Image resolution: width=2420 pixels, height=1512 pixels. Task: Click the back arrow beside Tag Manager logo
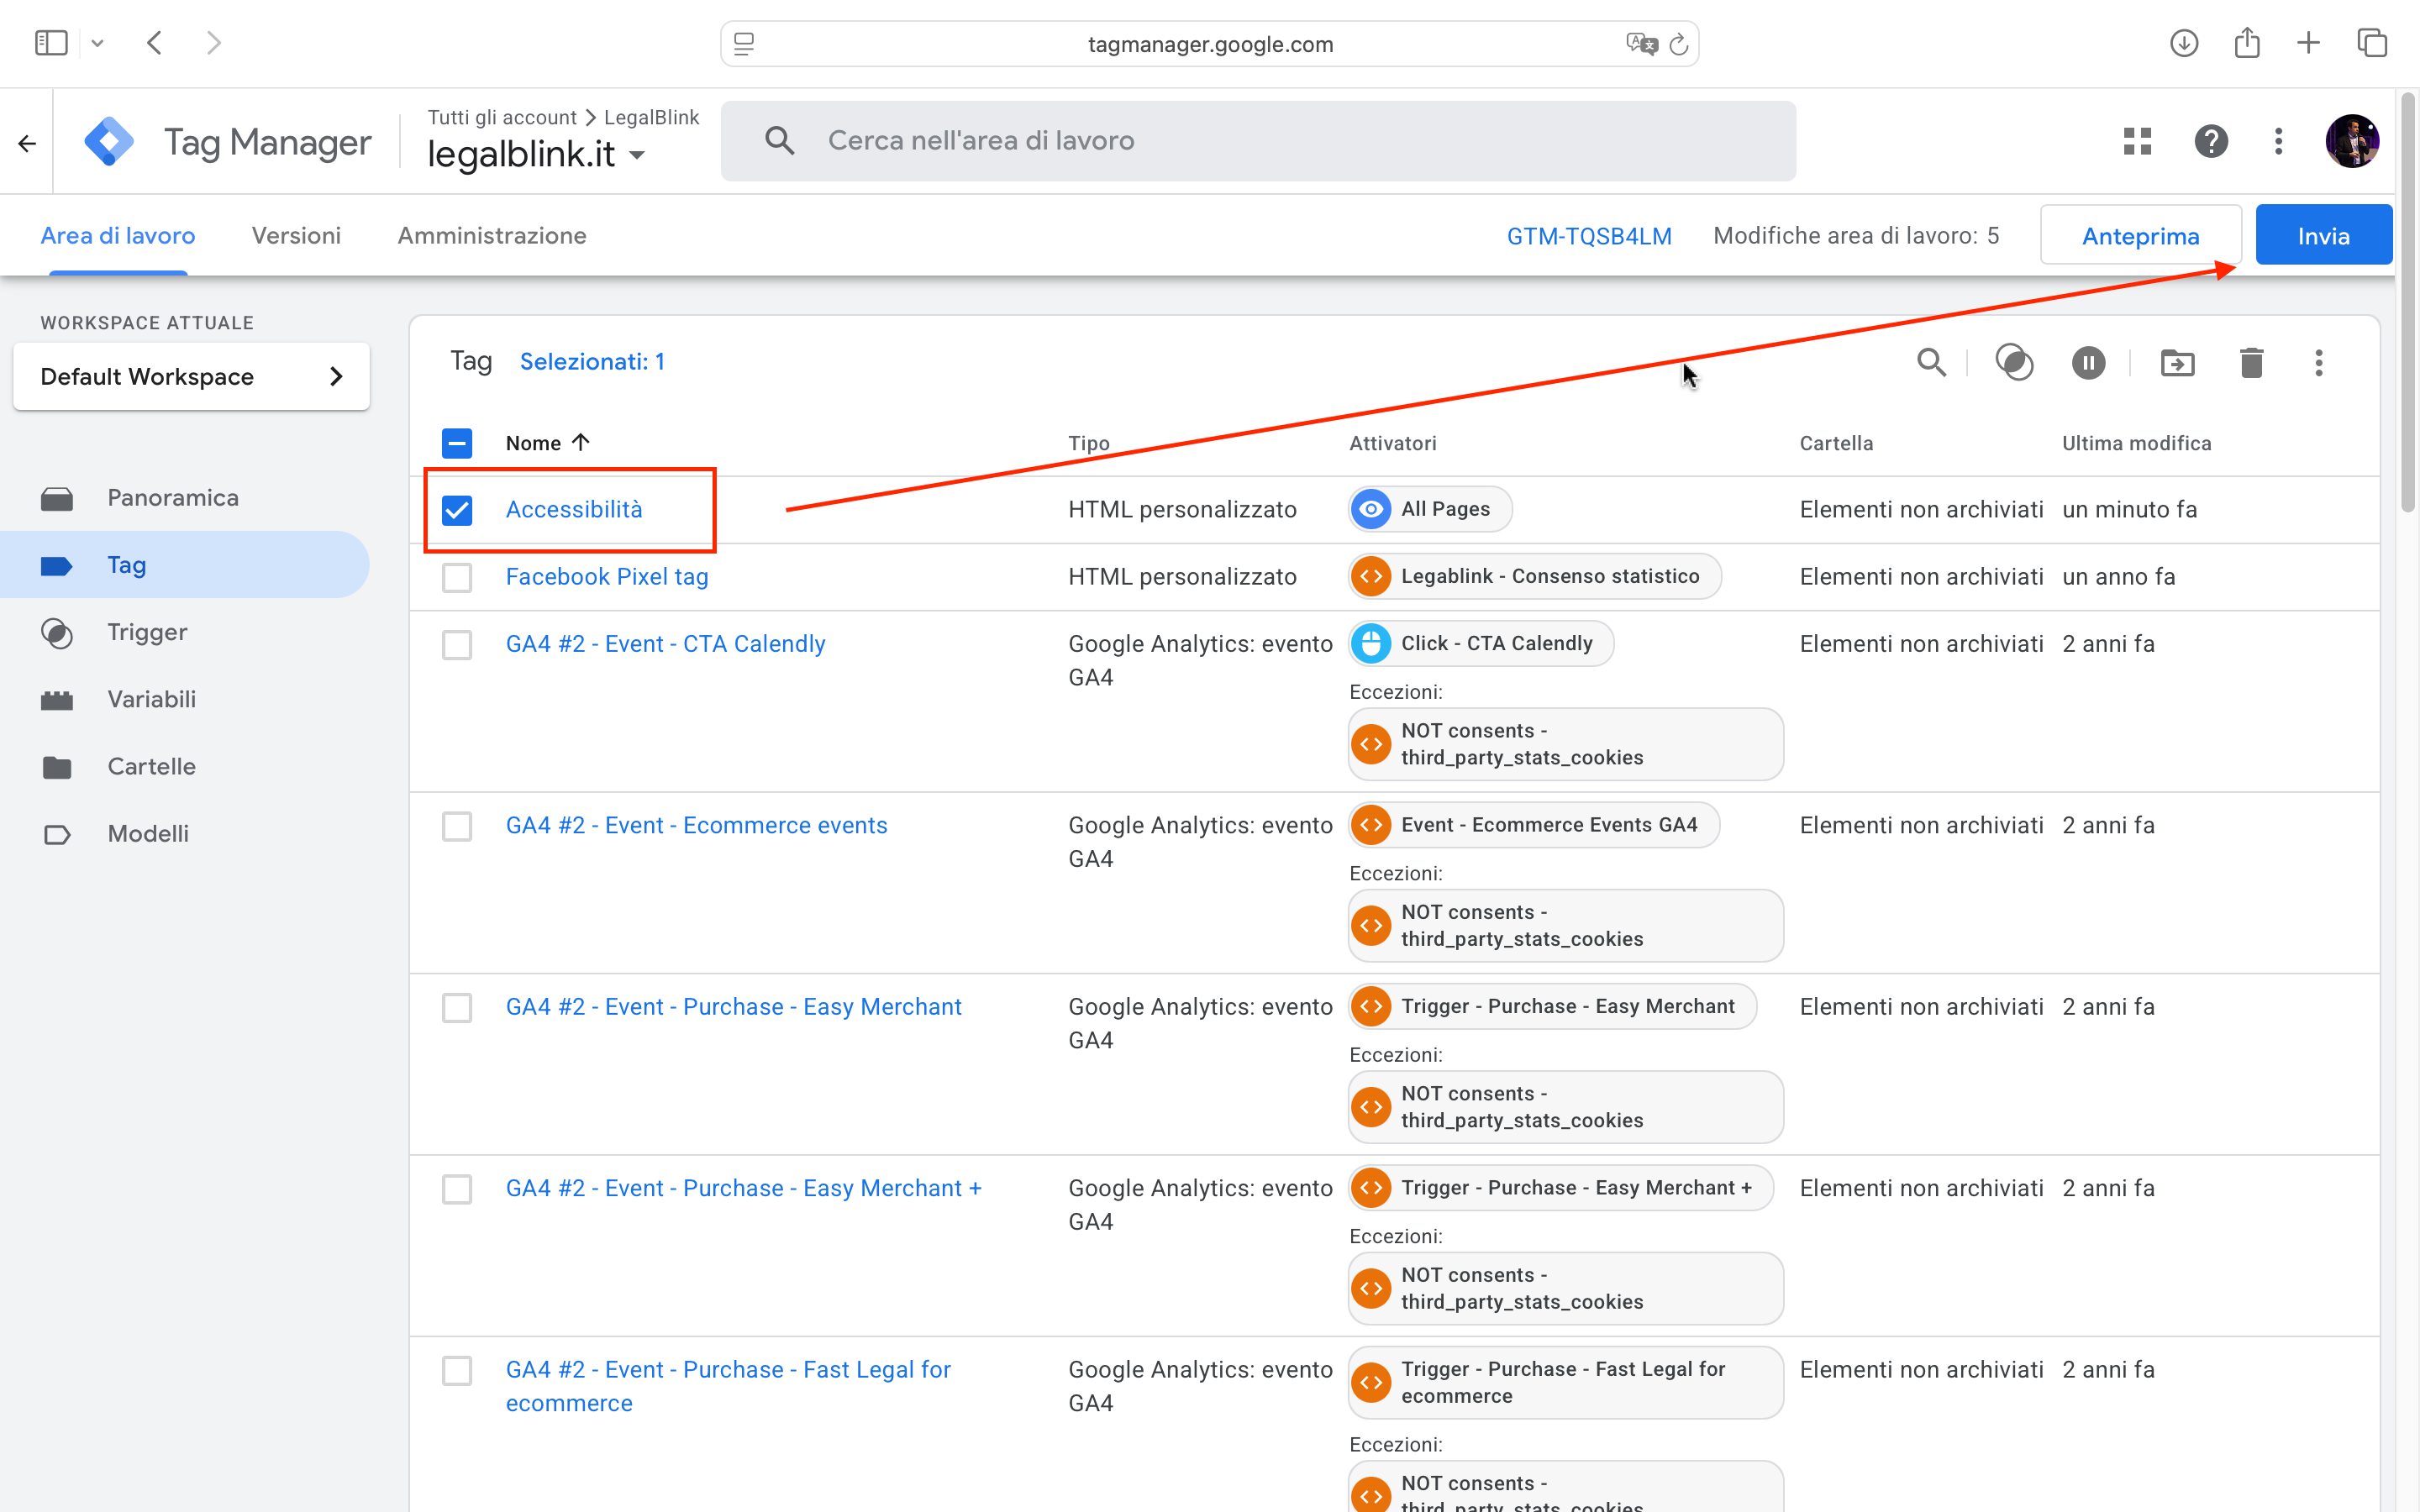pos(27,143)
